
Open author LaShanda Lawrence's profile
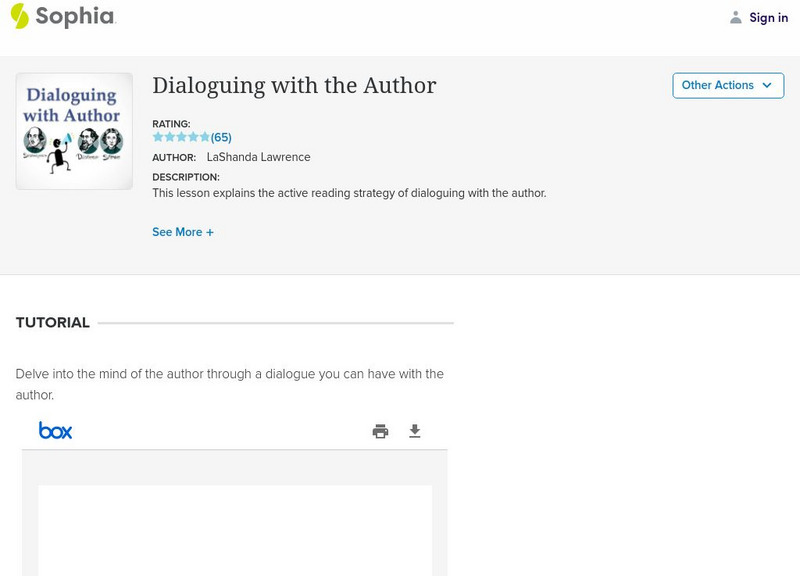pyautogui.click(x=258, y=157)
